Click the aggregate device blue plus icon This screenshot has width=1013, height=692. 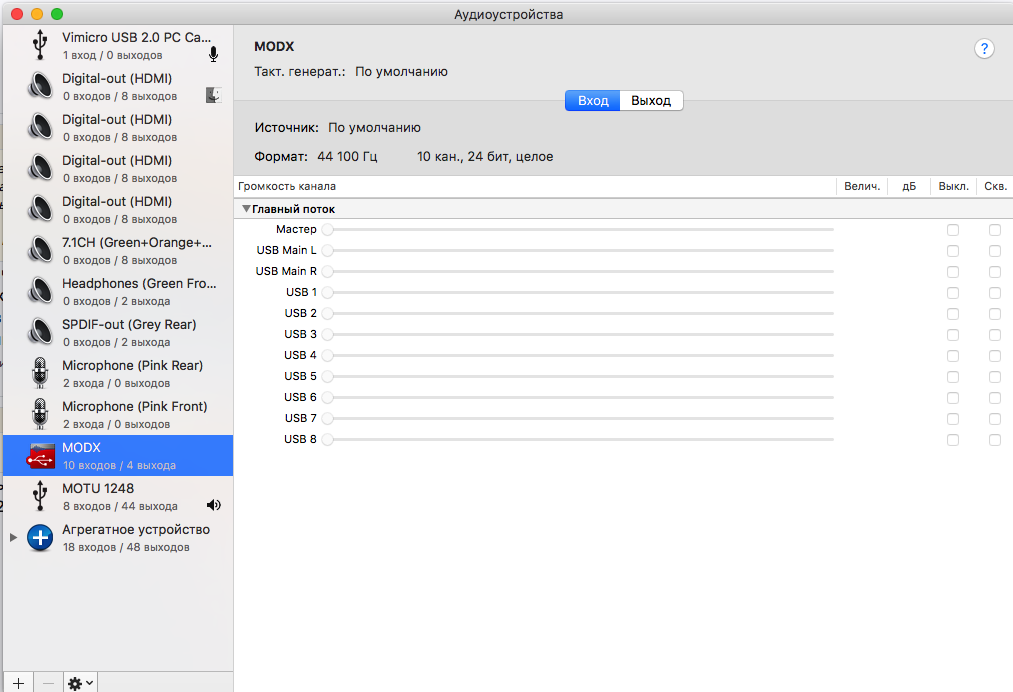pos(40,537)
